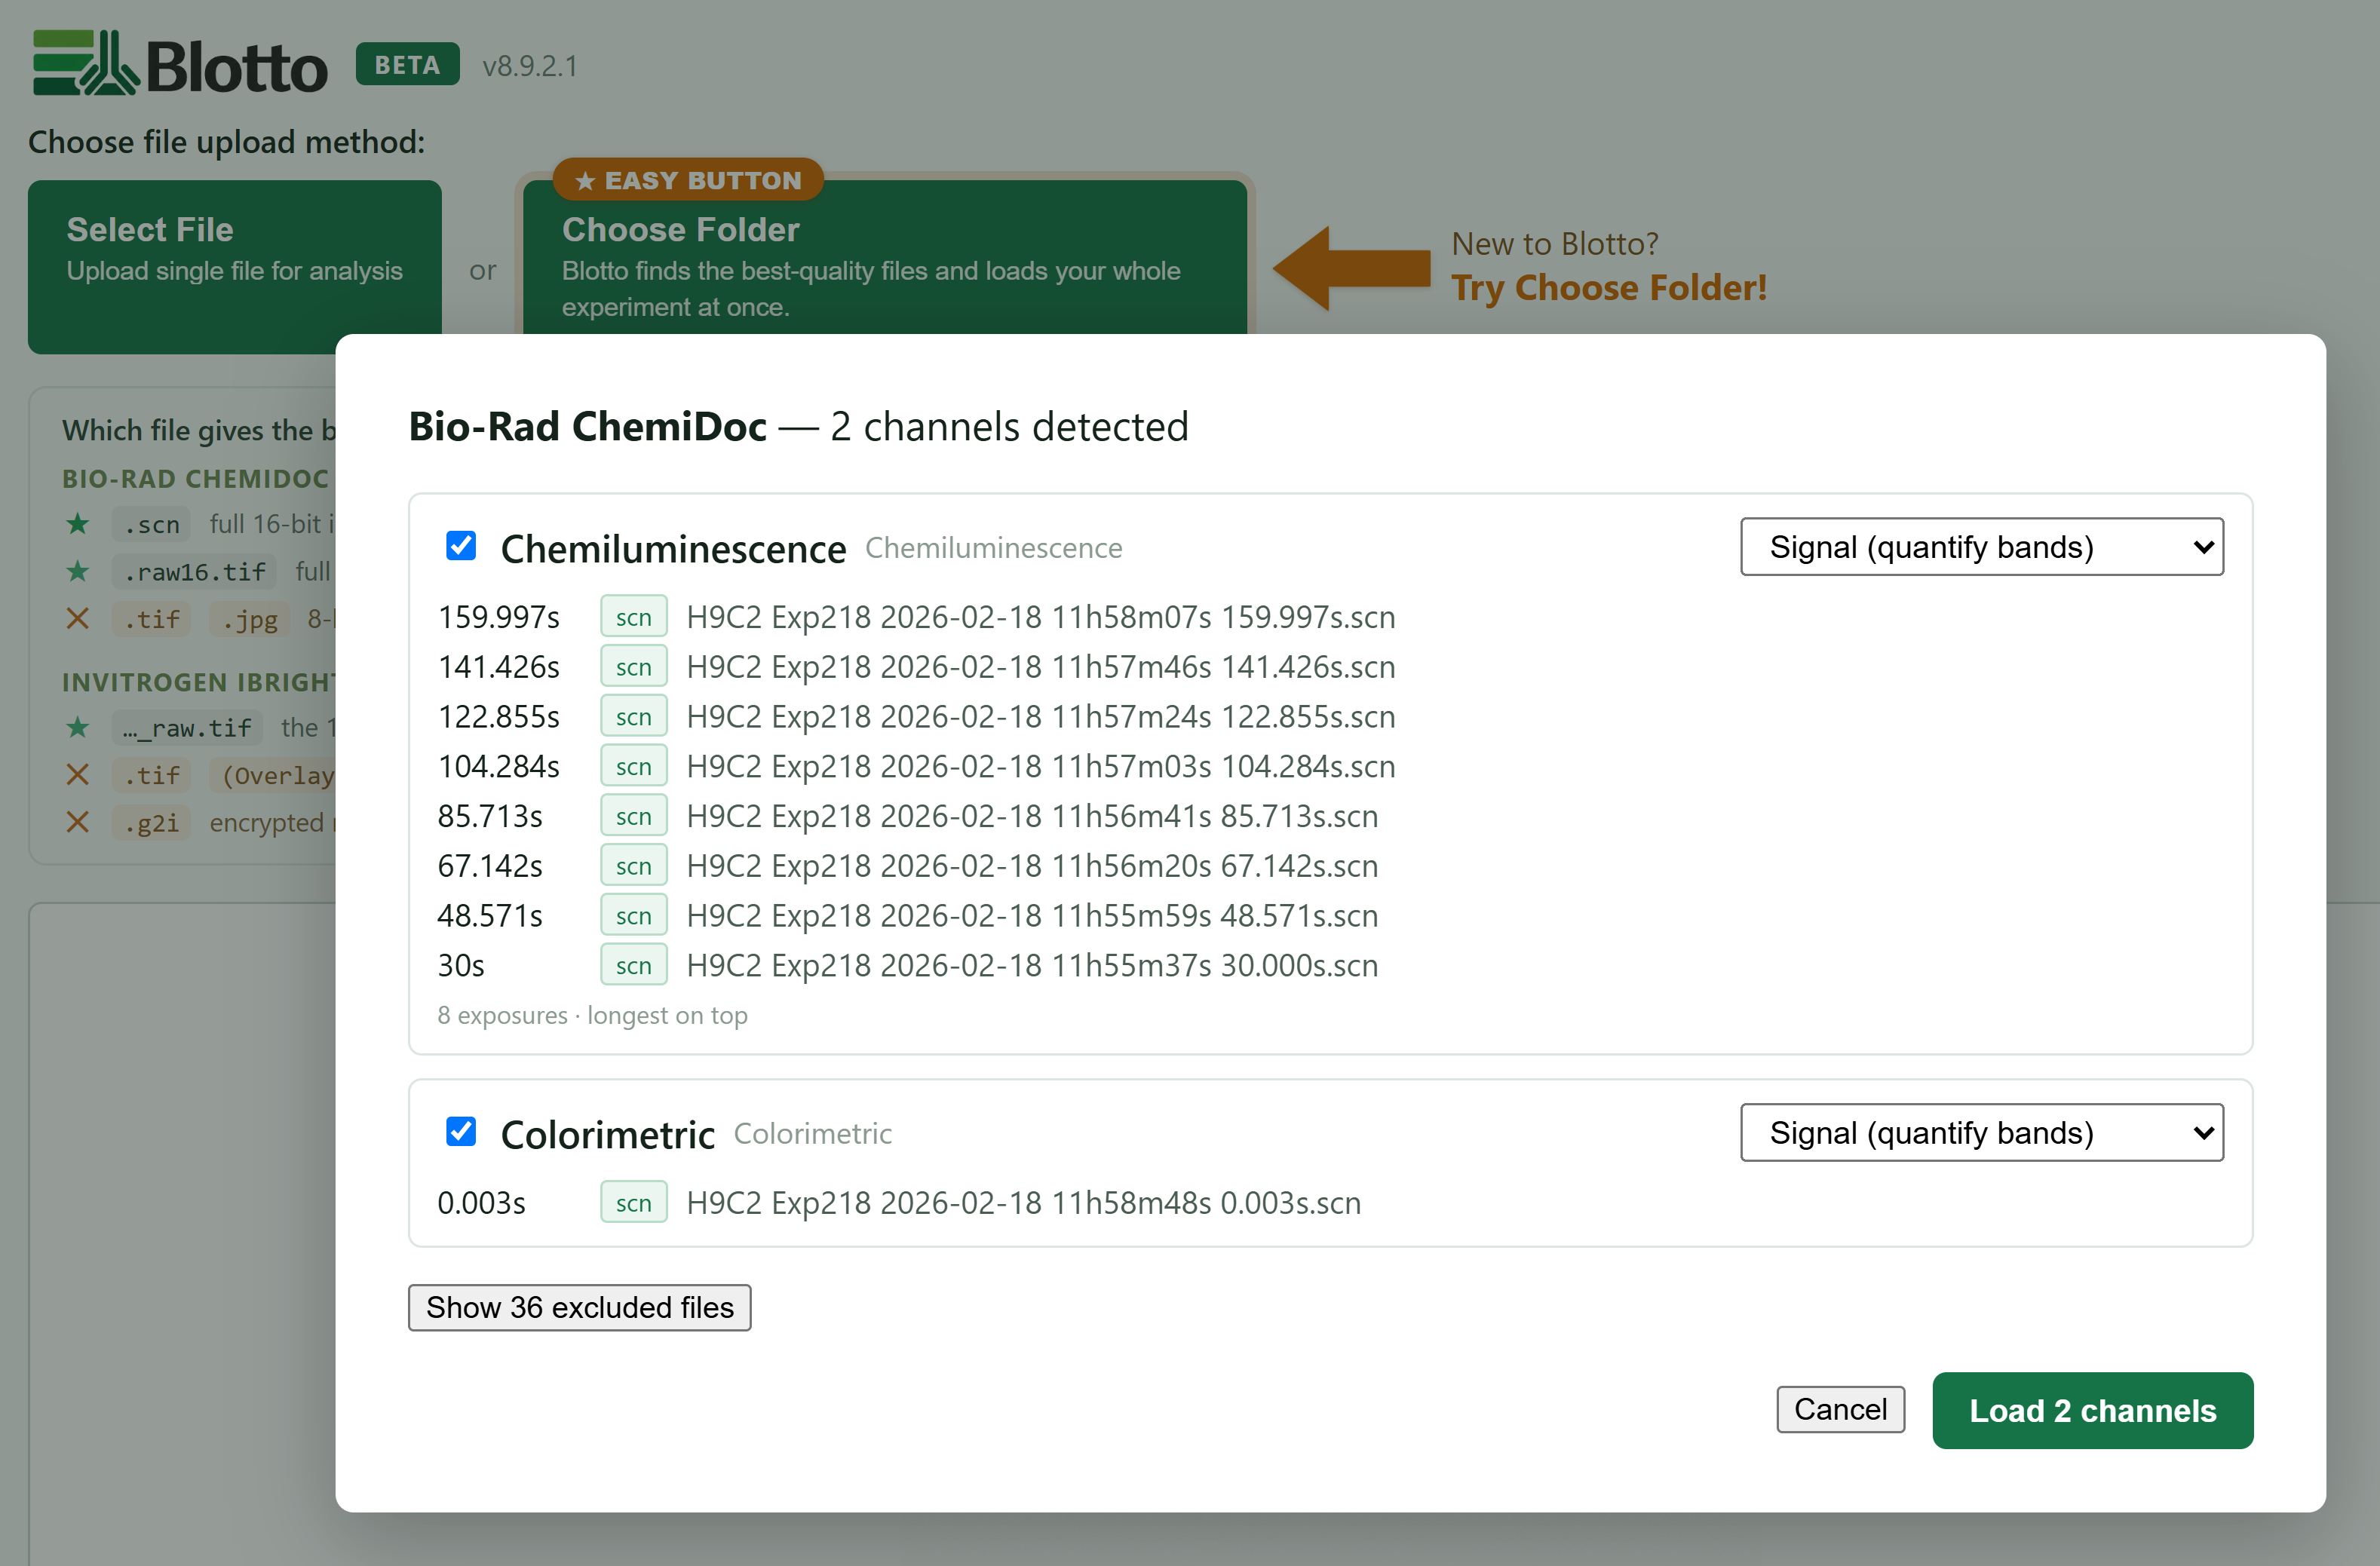Image resolution: width=2380 pixels, height=1566 pixels.
Task: Select file name ending 11h57m24s 122.855s.scn
Action: 1040,717
